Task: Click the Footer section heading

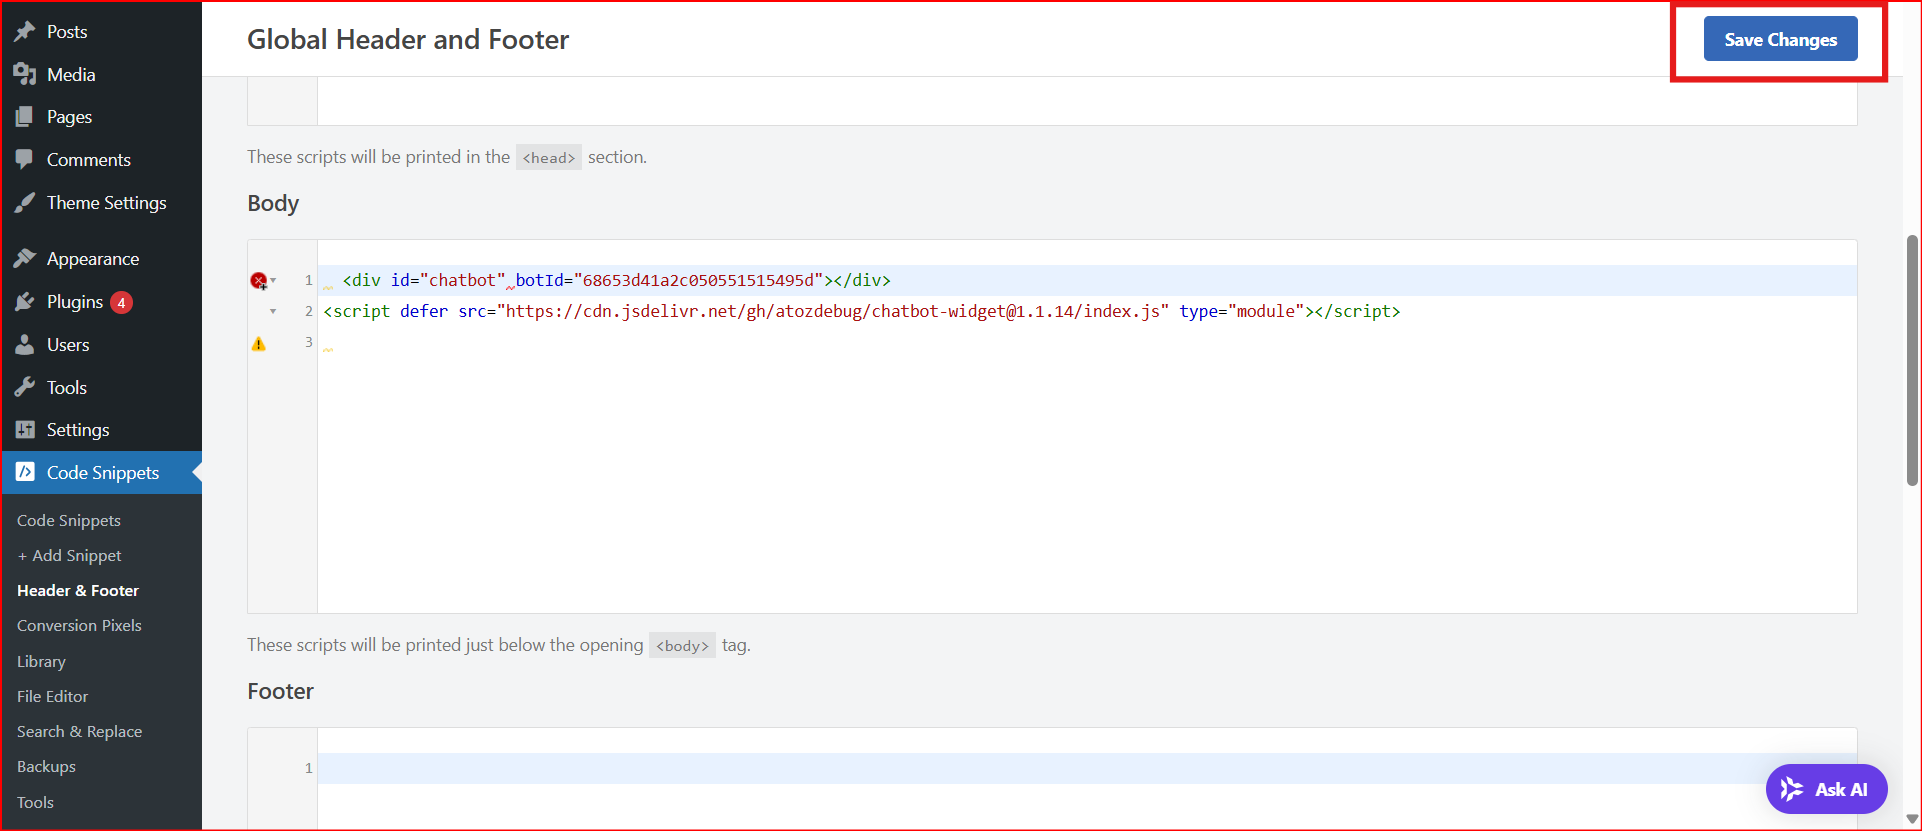Action: (x=280, y=691)
